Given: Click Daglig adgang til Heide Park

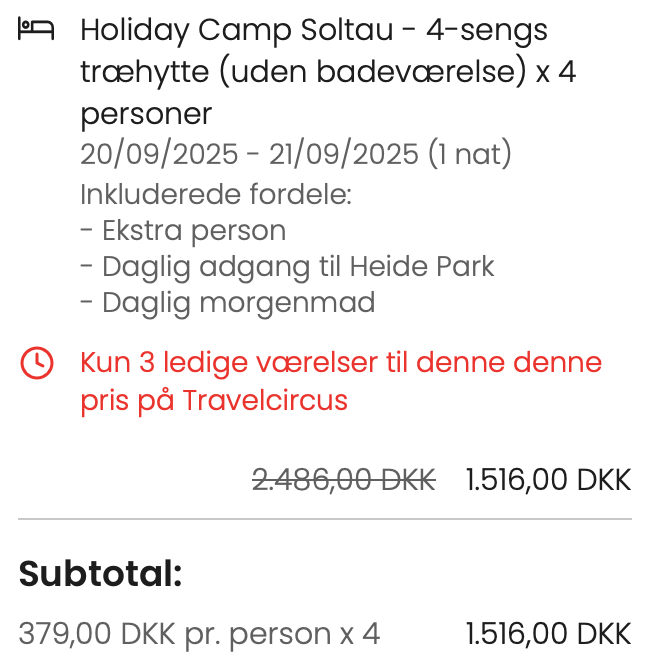Looking at the screenshot, I should (287, 267).
